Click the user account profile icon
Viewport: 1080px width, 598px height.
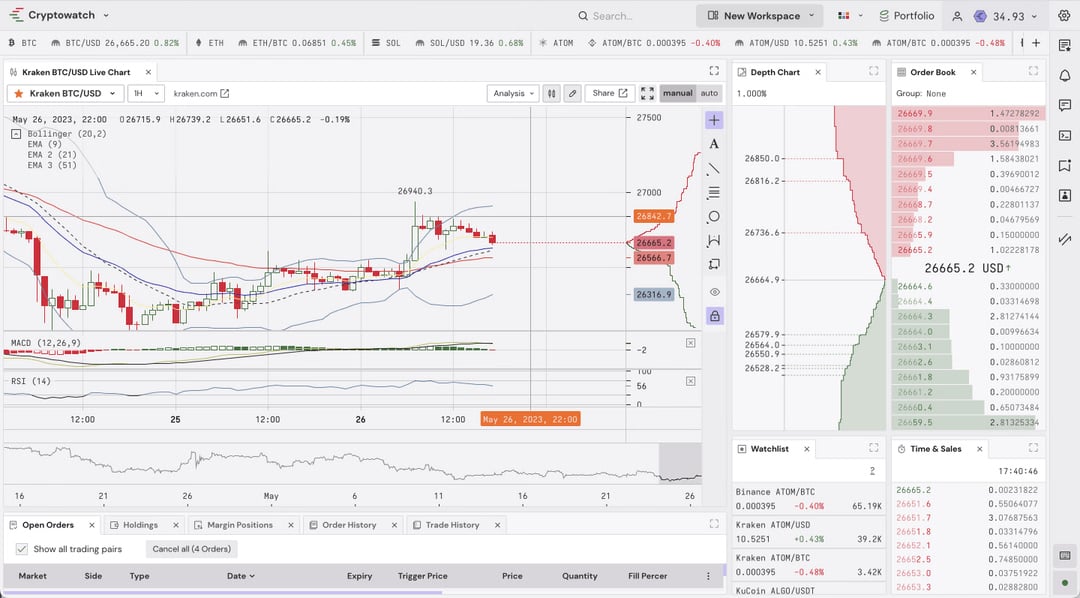[x=957, y=16]
